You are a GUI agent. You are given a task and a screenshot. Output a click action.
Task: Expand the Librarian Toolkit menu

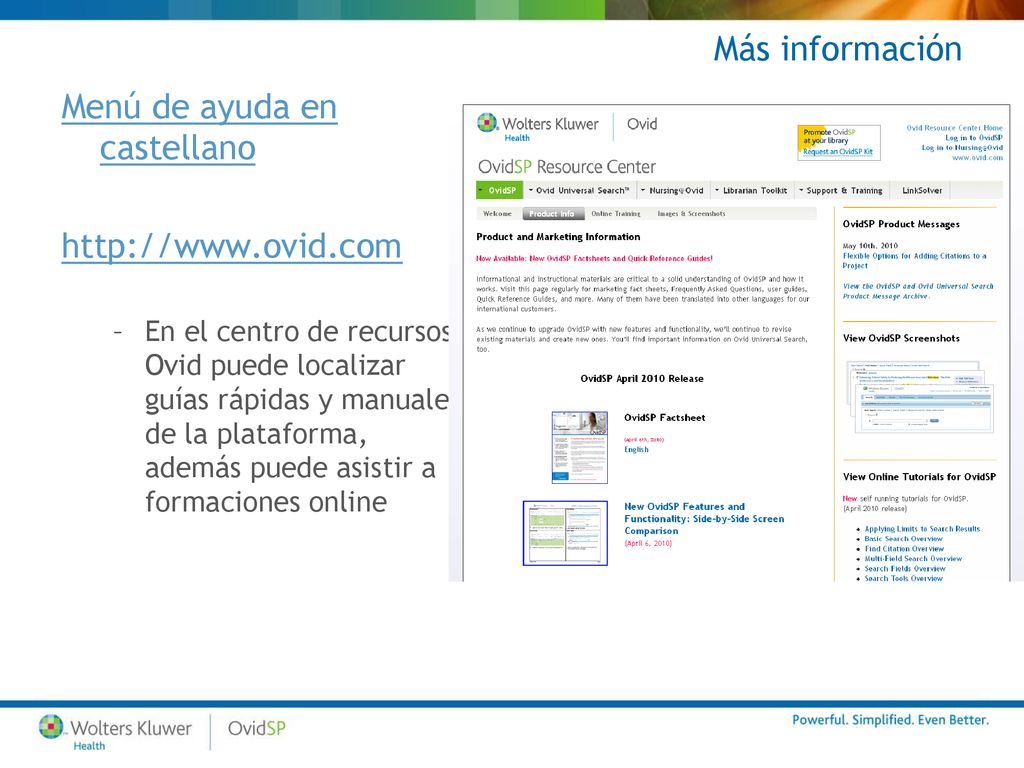[x=751, y=190]
